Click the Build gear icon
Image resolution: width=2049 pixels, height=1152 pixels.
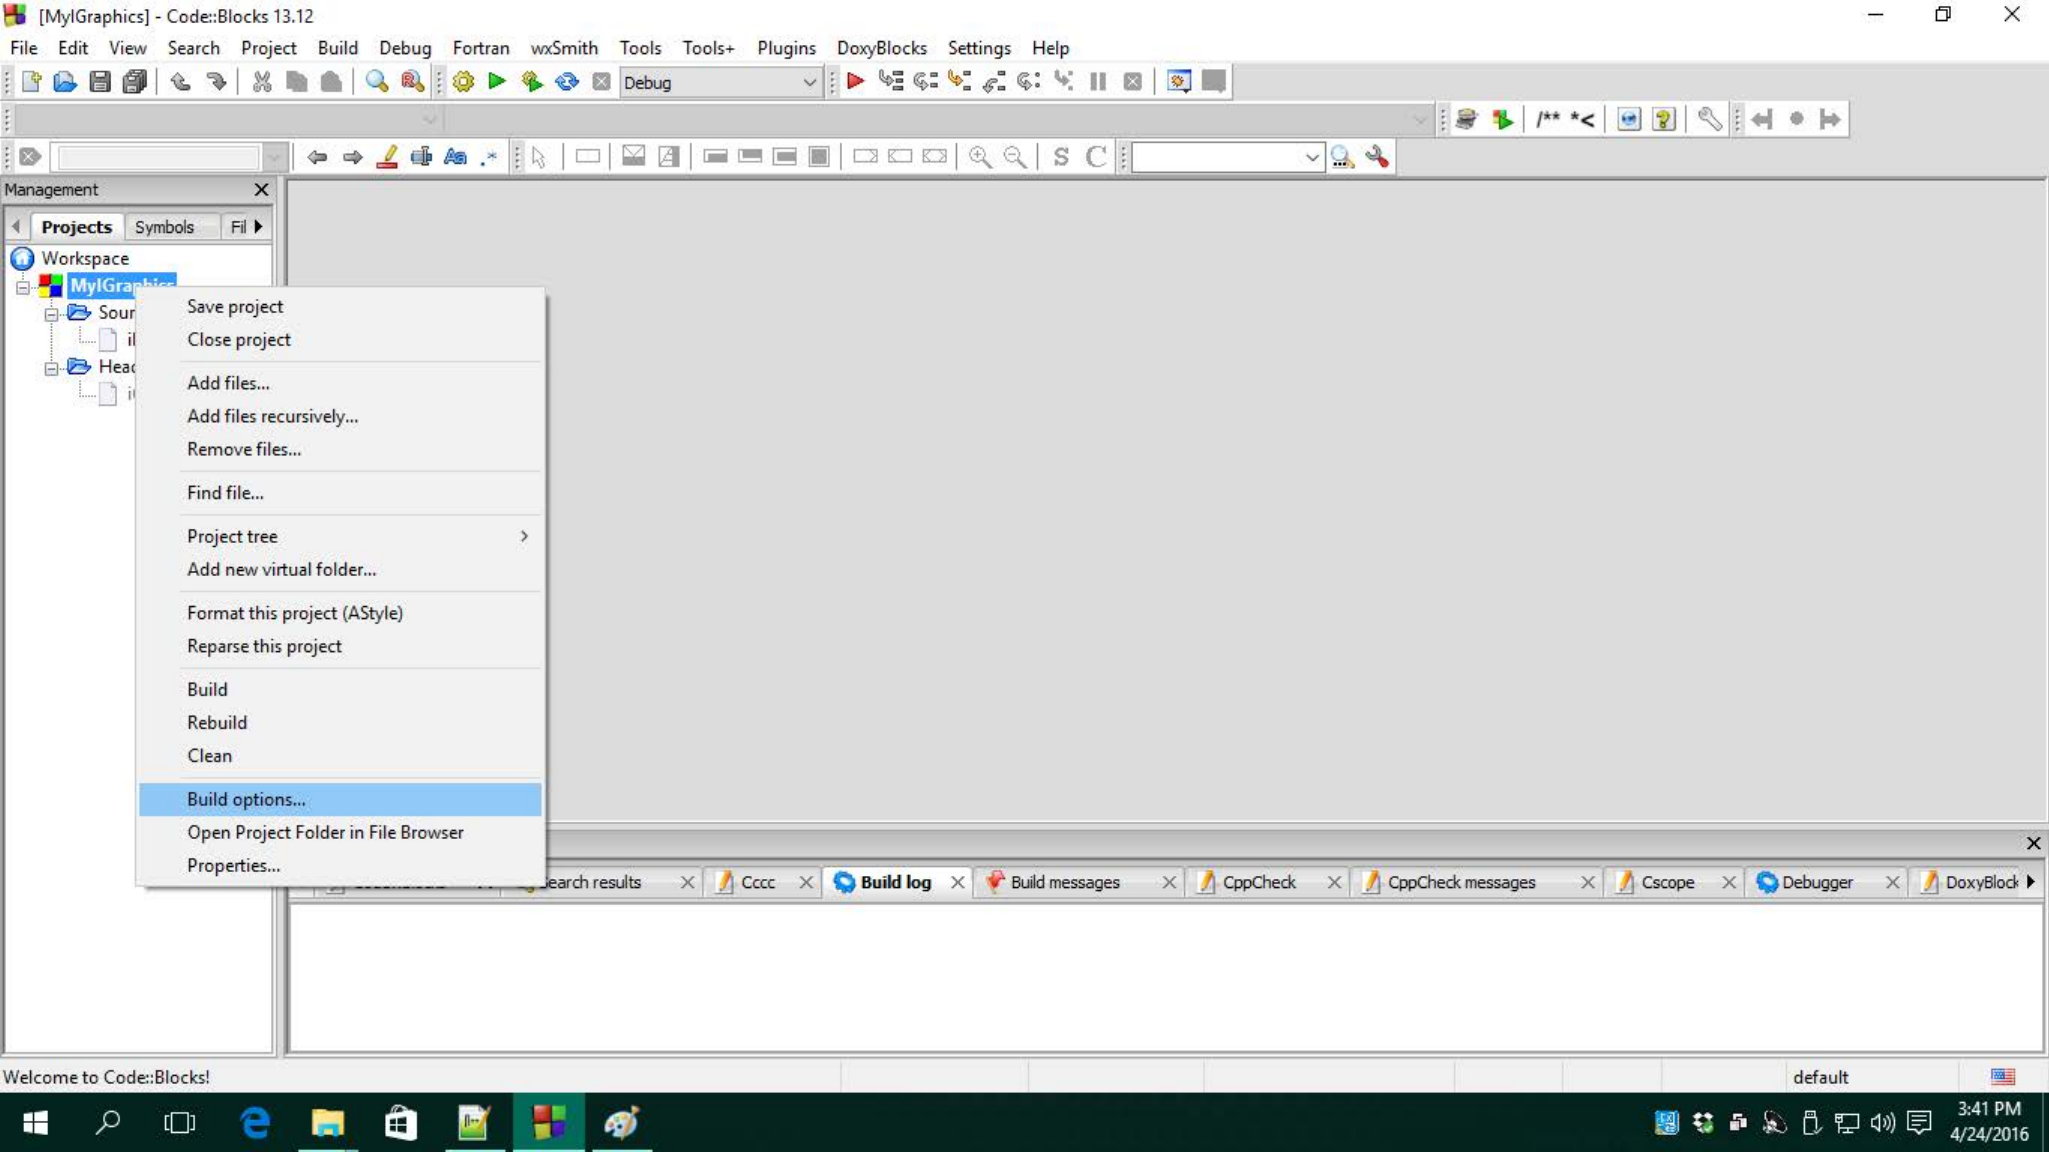tap(463, 82)
